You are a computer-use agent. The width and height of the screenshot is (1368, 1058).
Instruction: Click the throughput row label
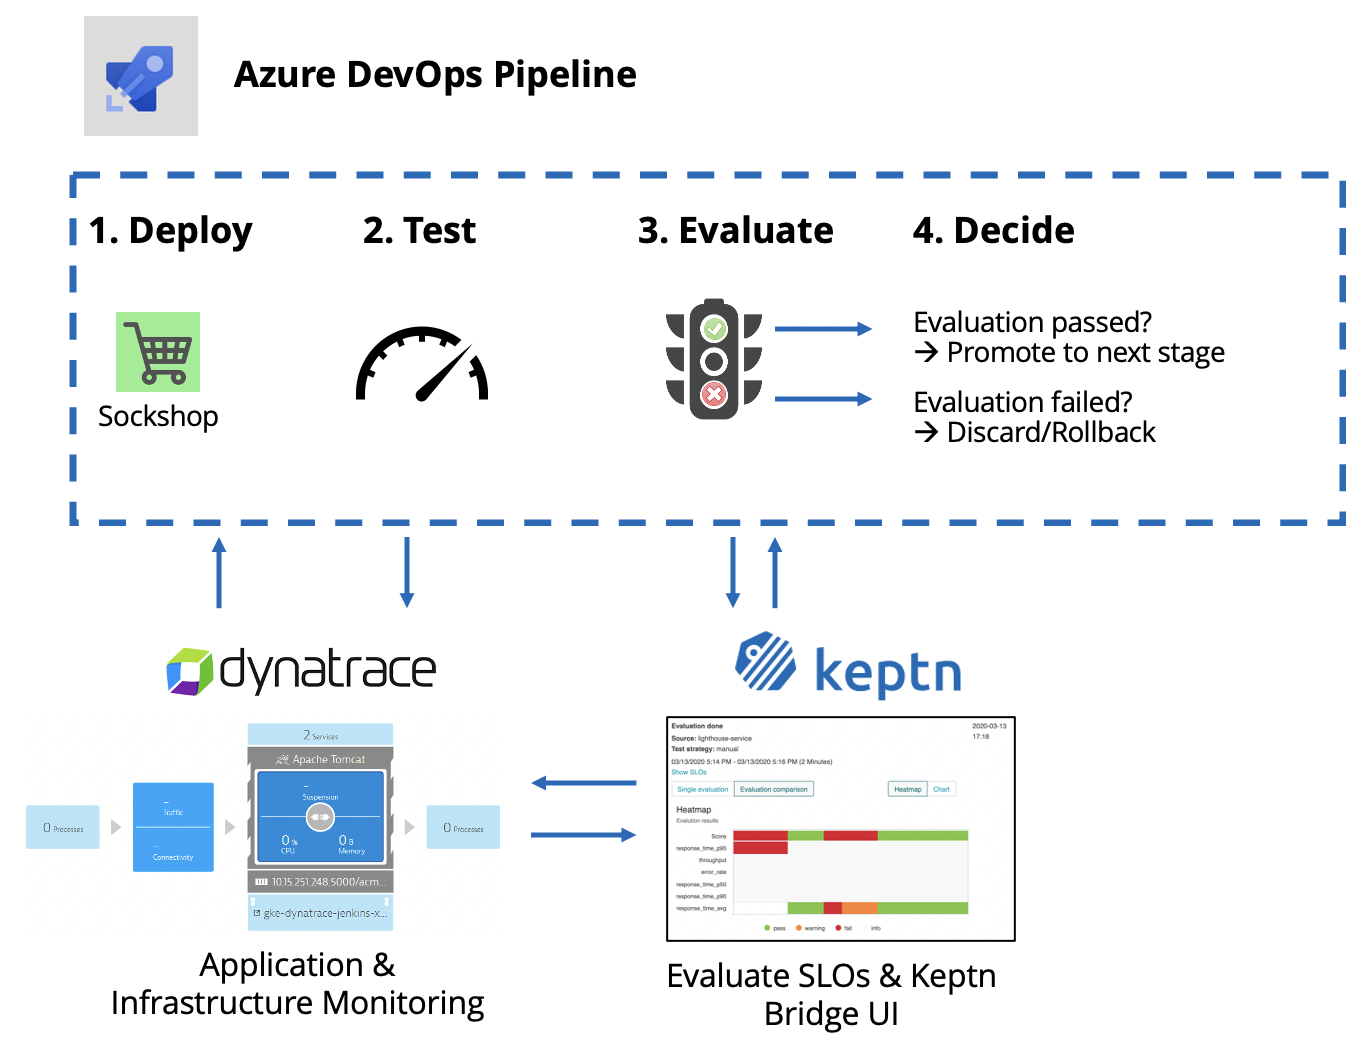pos(713,860)
